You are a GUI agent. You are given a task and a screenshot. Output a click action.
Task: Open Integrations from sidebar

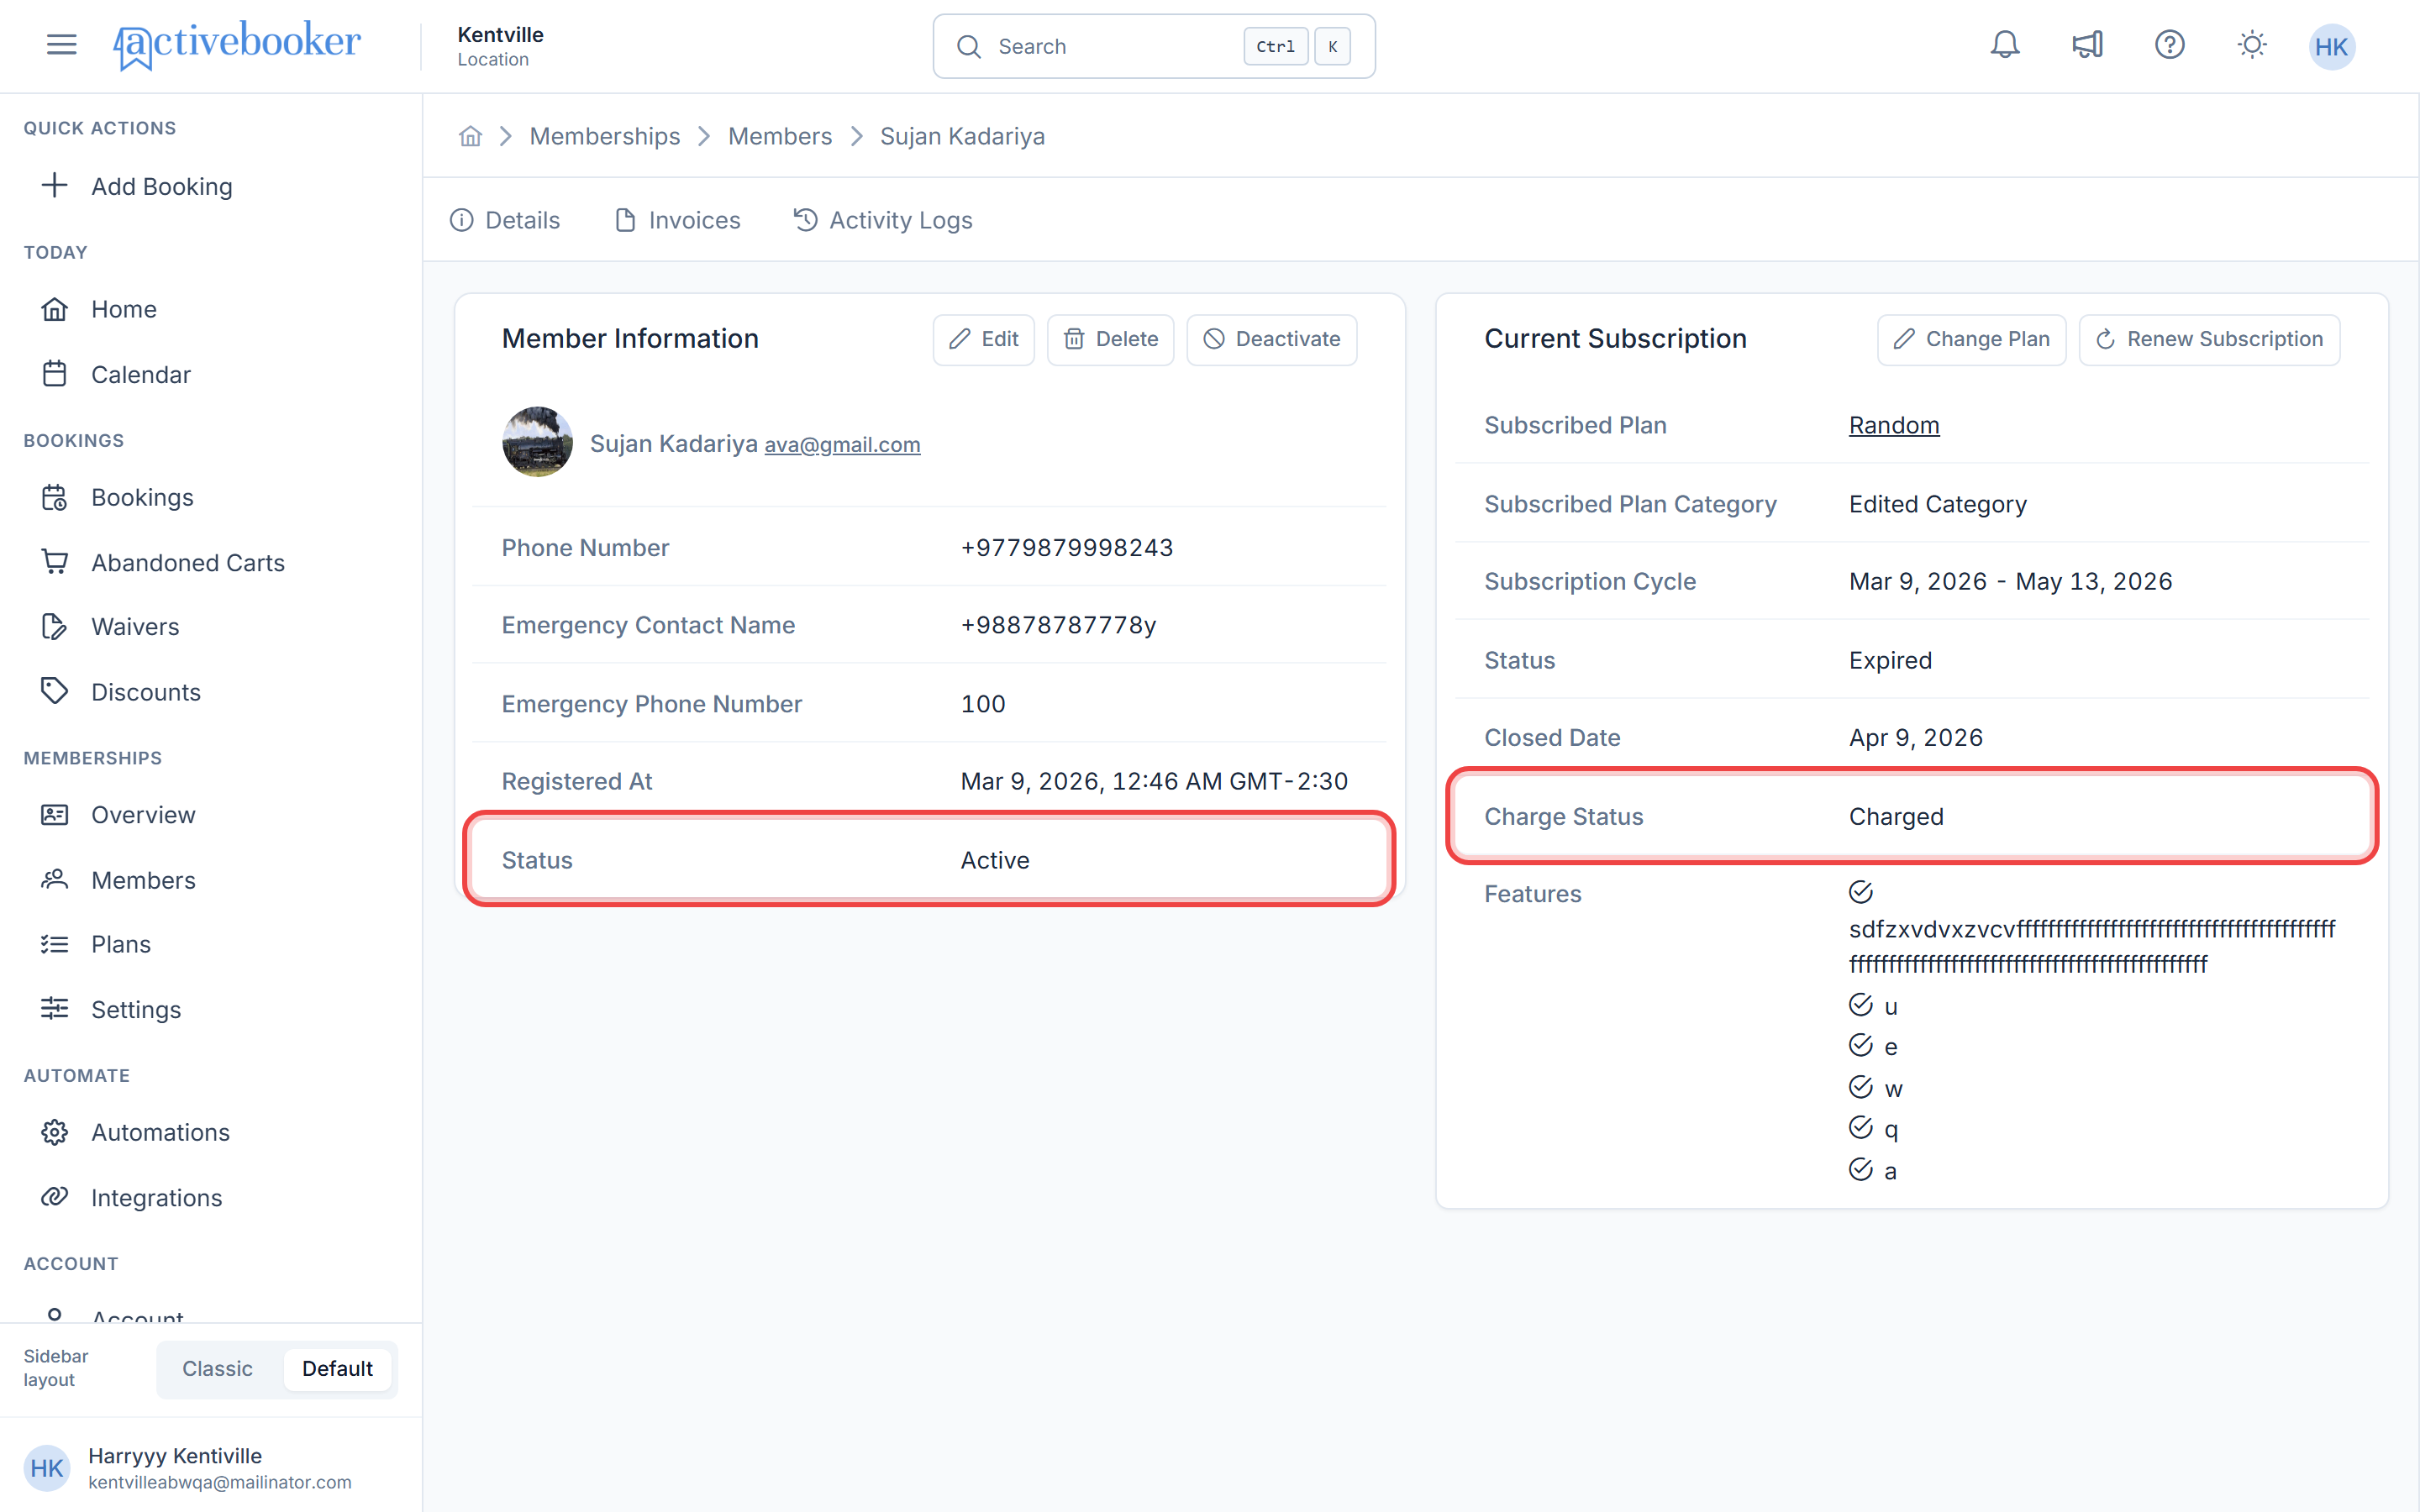pos(156,1197)
